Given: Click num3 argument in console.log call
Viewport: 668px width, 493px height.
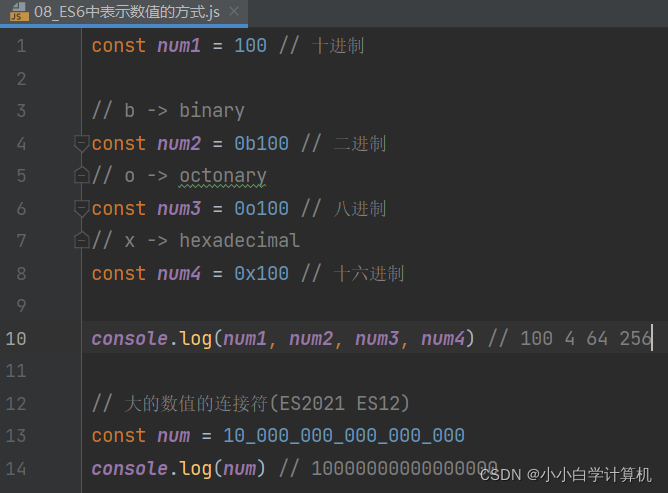Looking at the screenshot, I should 377,339.
